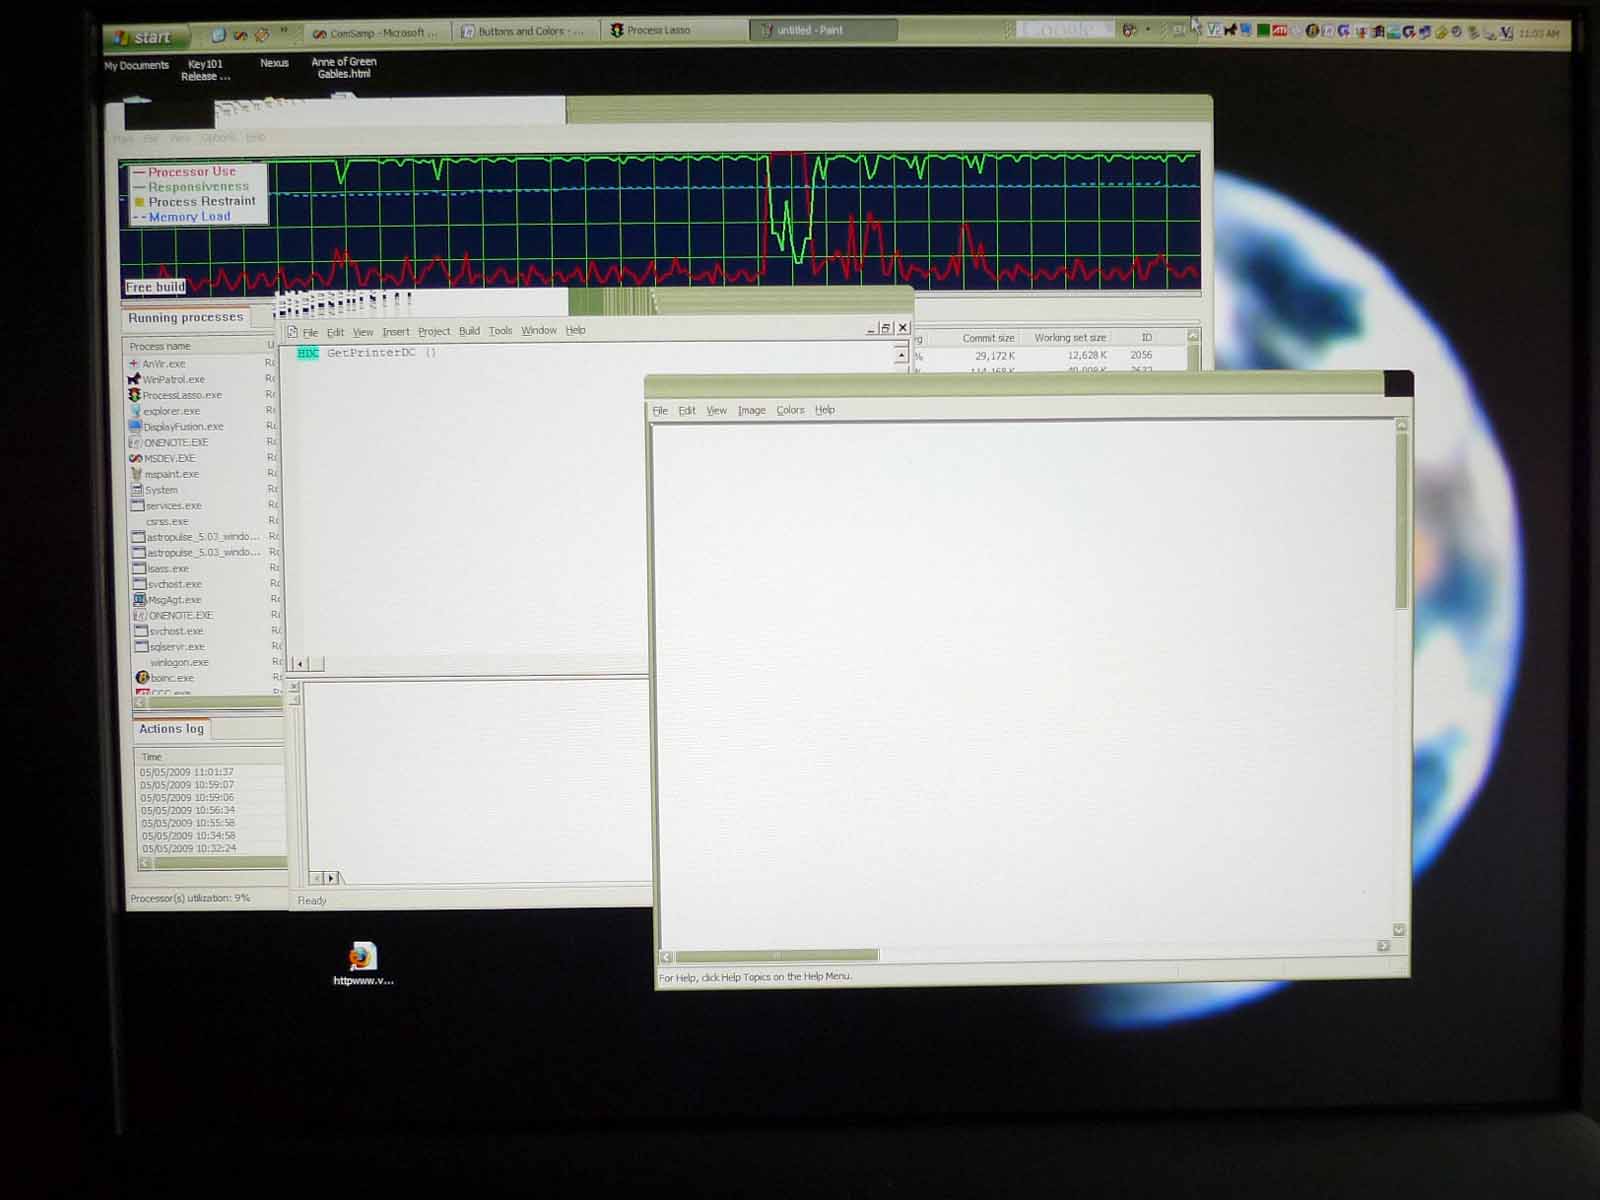Screen dimensions: 1600x1200
Task: Select ProcessLasso.exe in the process list
Action: coord(181,395)
